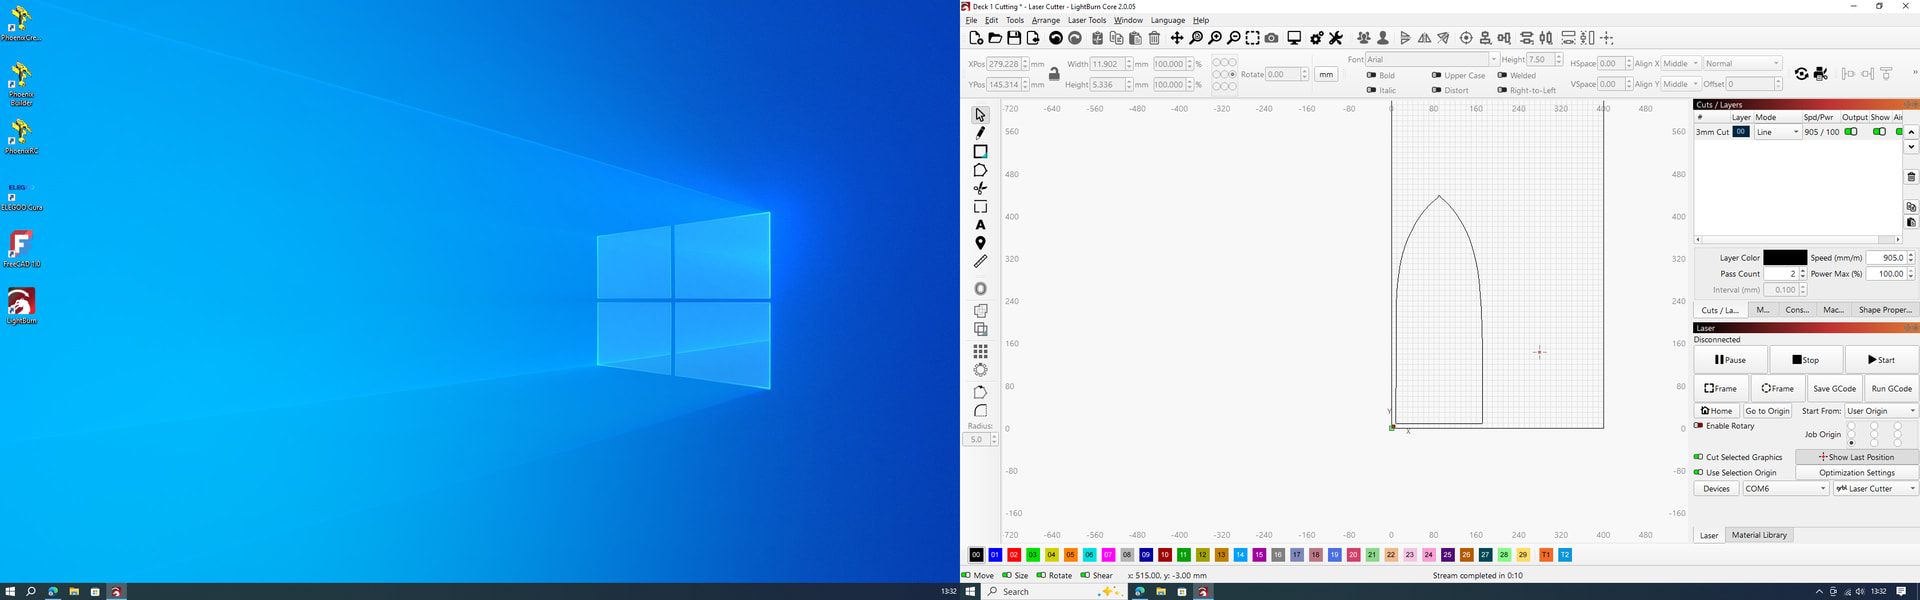
Task: Click the Optimization Settings button
Action: click(x=1856, y=473)
